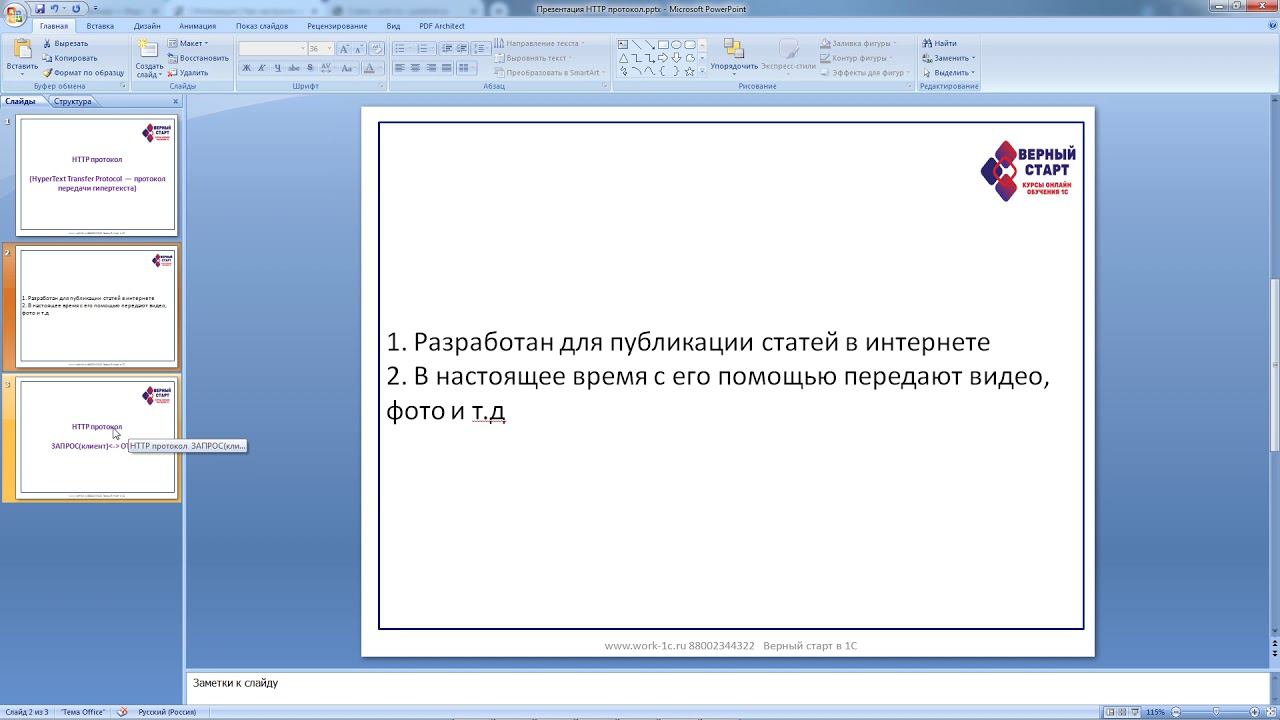1280x720 pixels.
Task: Select slide 1 thumbnail titled HTTP протокол
Action: [x=96, y=175]
